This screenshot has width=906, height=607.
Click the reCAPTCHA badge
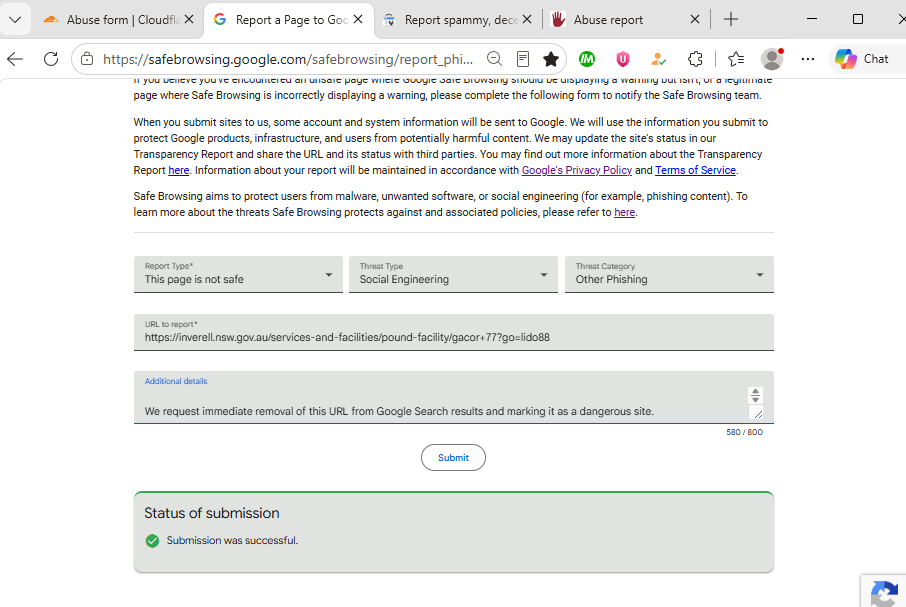883,591
